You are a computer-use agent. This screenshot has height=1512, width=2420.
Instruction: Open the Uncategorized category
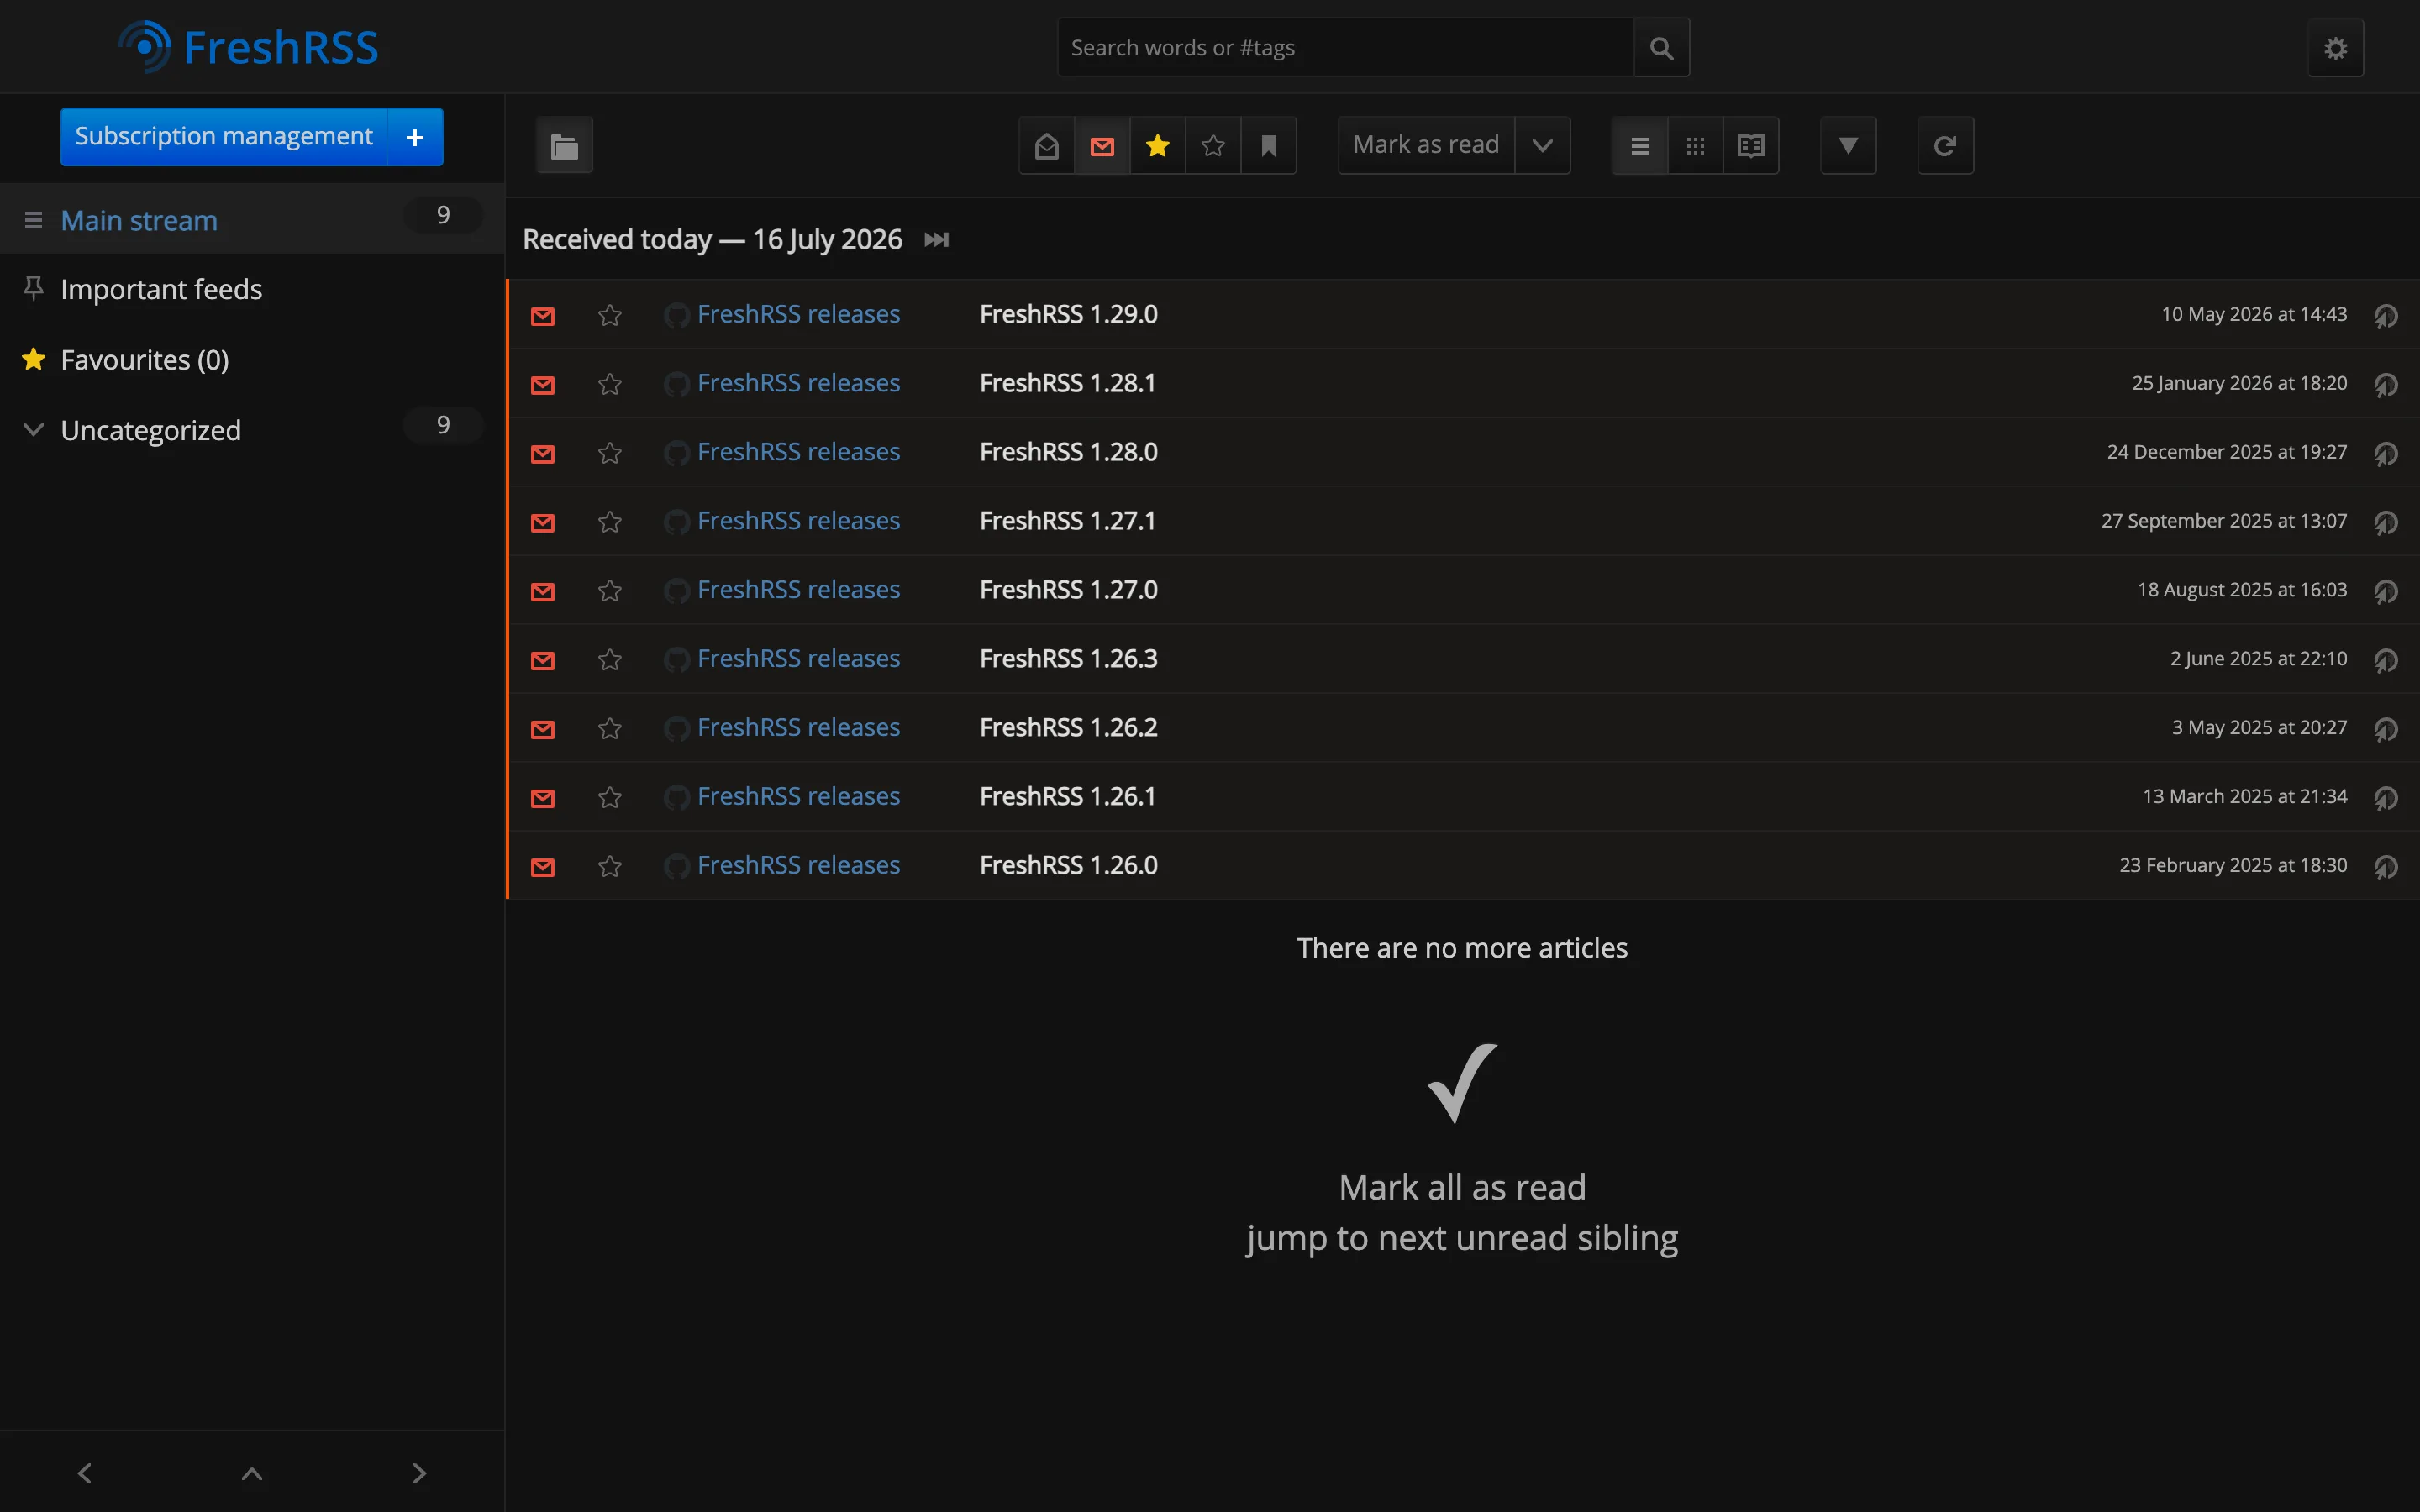pyautogui.click(x=151, y=430)
